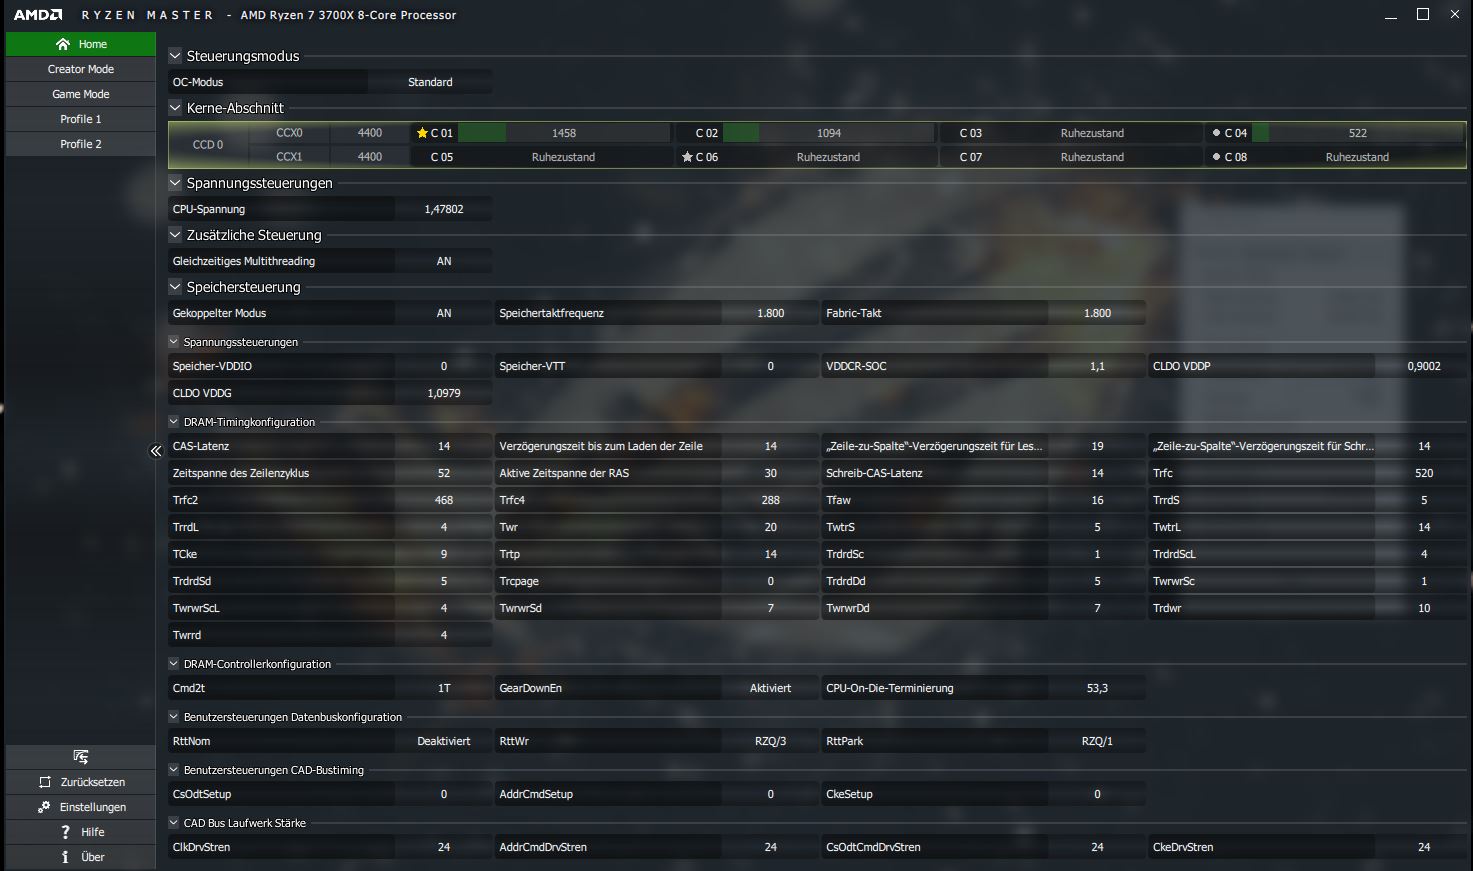Click the Trfc4 value 288
The image size is (1473, 871).
tap(770, 500)
